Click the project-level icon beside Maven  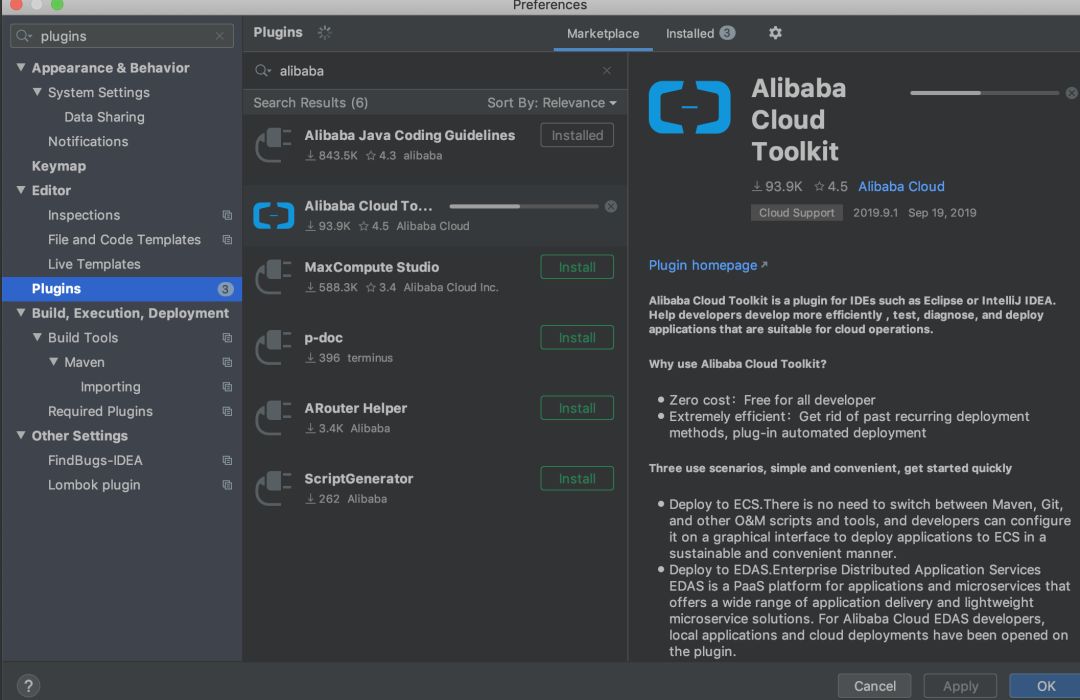point(227,362)
